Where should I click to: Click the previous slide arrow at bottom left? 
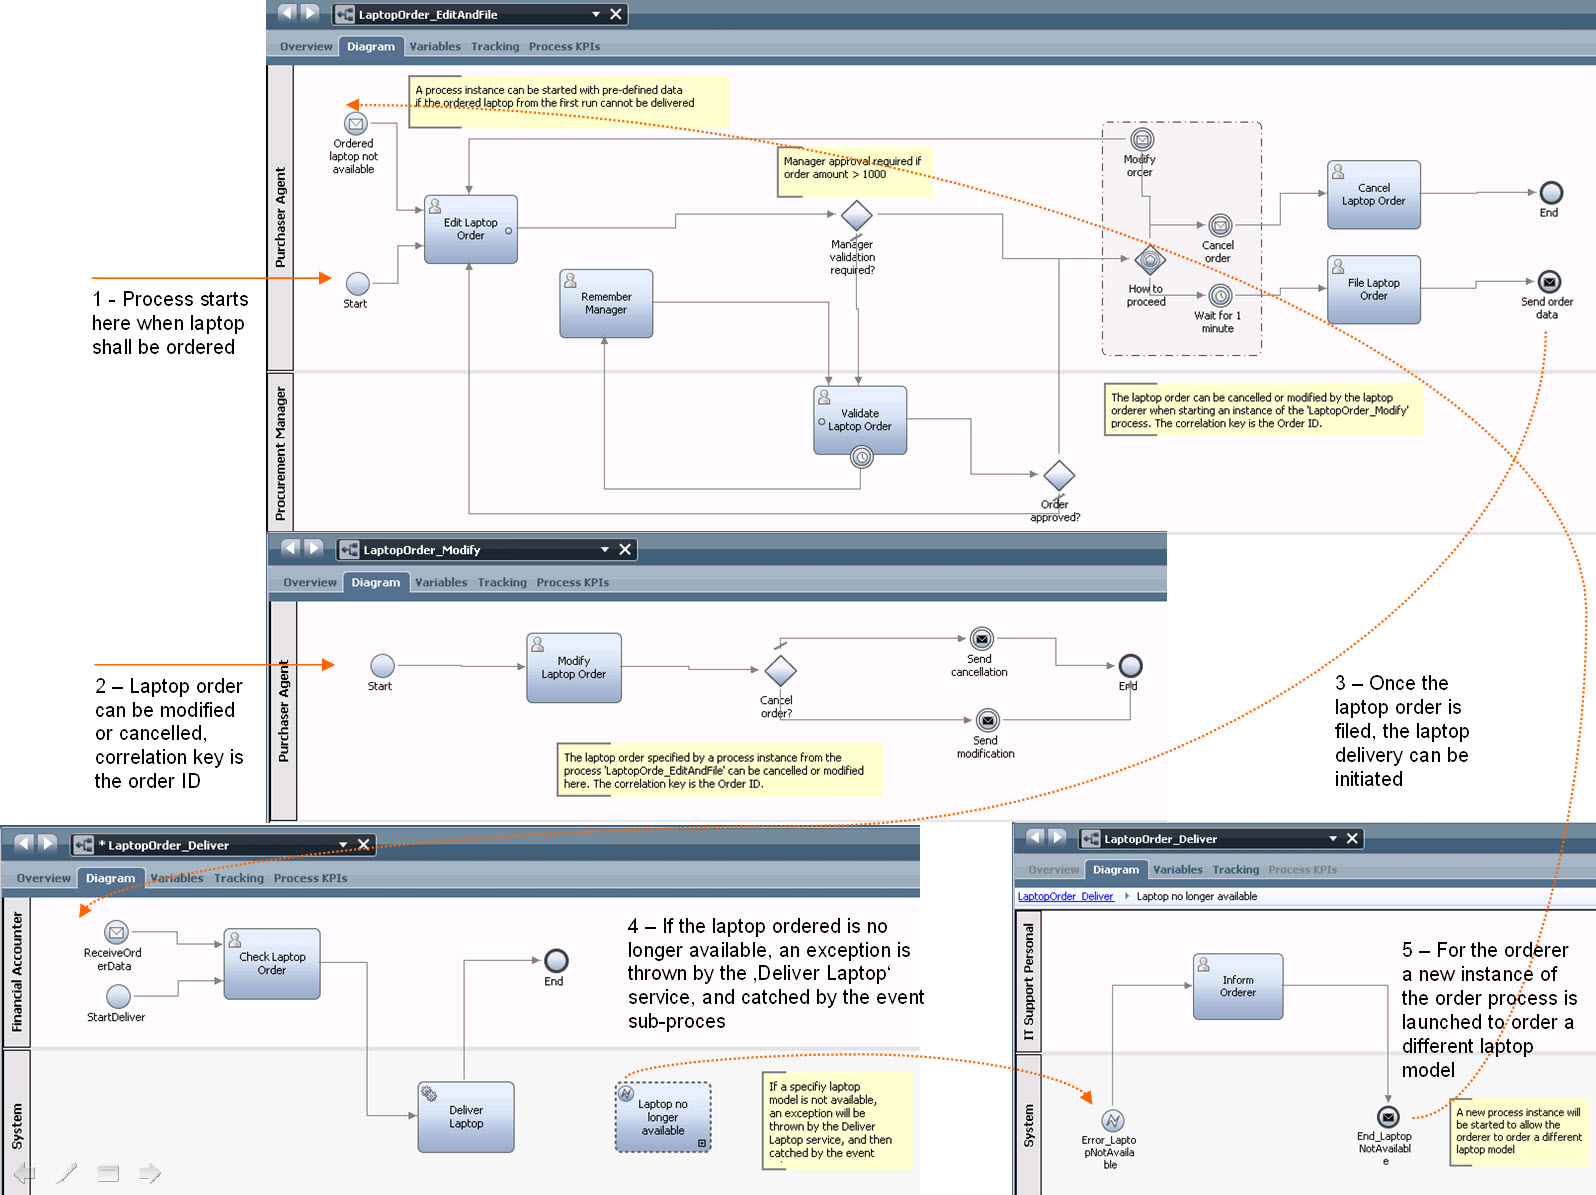point(25,1173)
